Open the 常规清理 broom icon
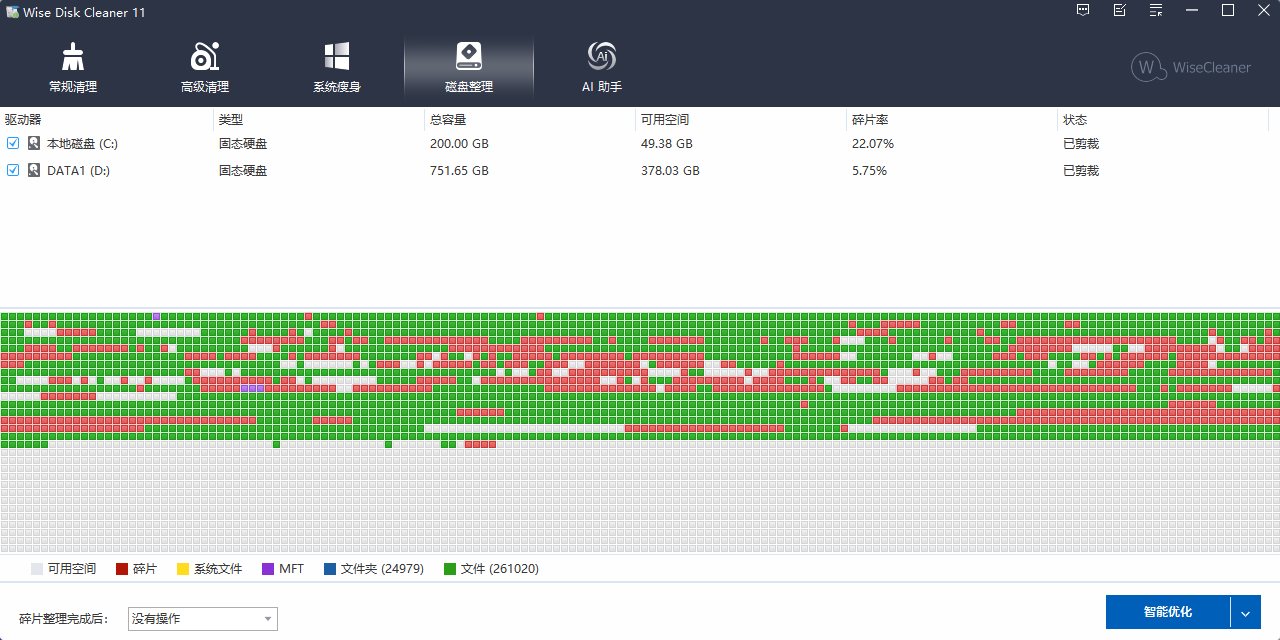1280x640 pixels. click(x=73, y=57)
